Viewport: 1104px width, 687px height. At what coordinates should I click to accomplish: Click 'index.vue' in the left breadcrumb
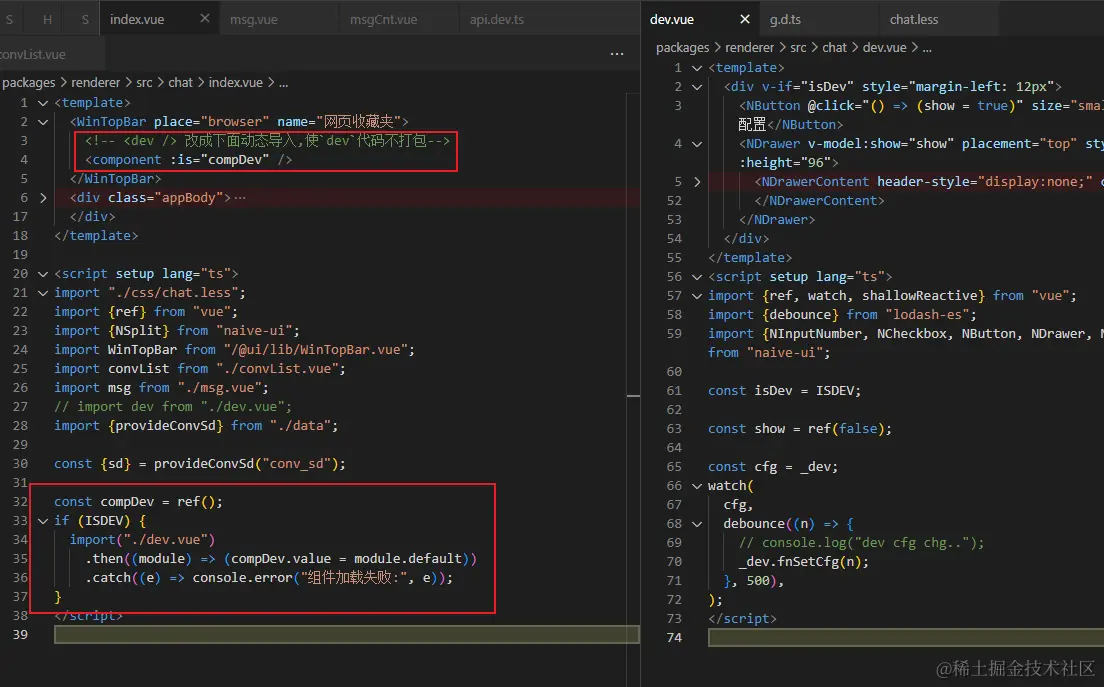(236, 82)
